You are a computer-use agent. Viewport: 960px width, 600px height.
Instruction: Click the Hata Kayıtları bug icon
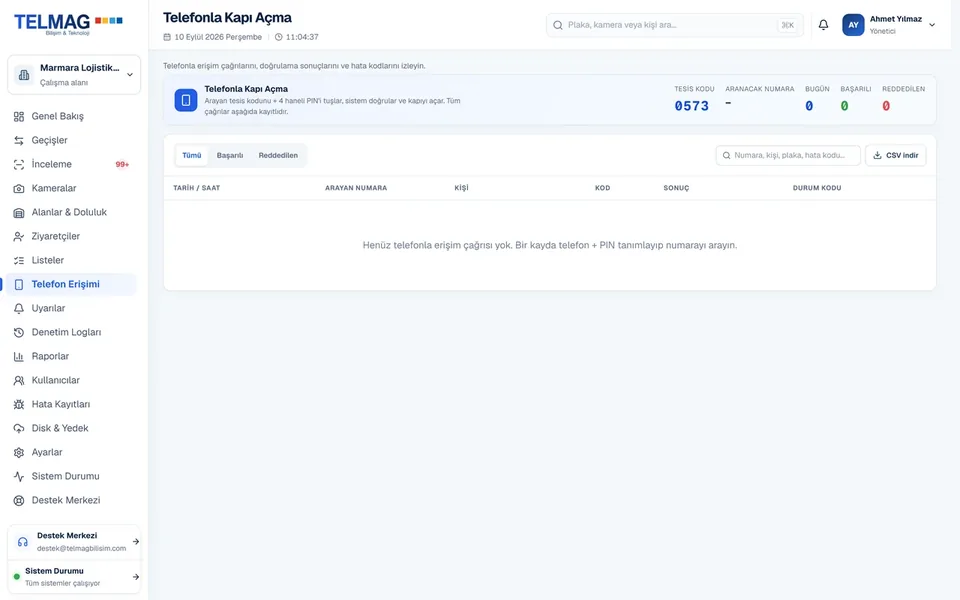(19, 405)
